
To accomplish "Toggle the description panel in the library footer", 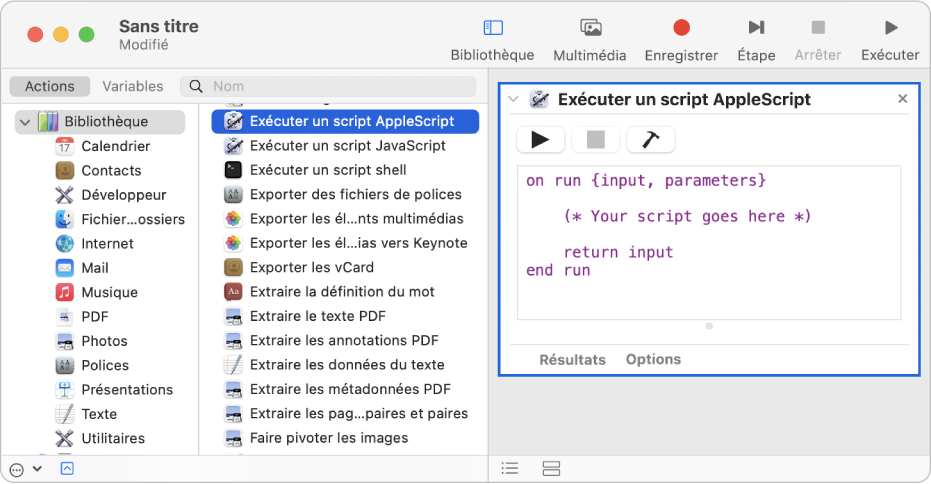I will 67,468.
